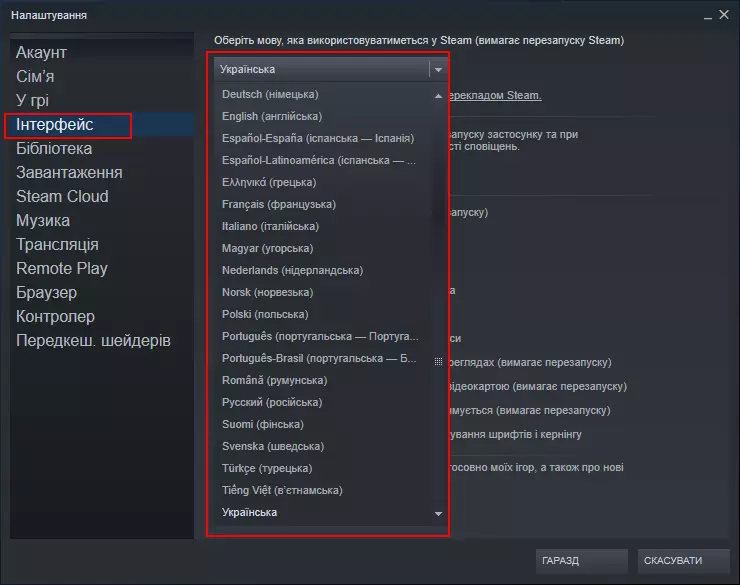Pick Ελληνικά (грецька) from the list

click(x=269, y=183)
